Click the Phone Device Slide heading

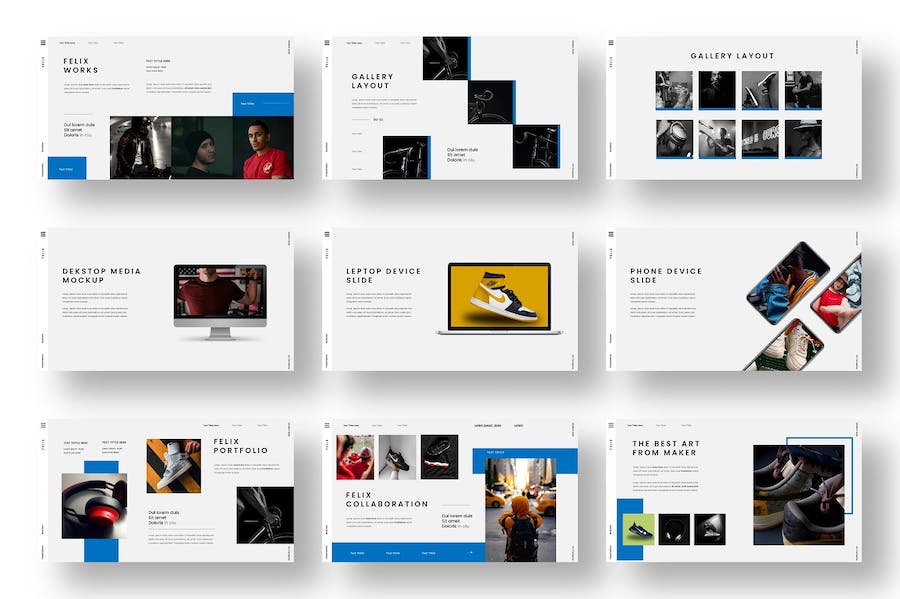[x=665, y=275]
